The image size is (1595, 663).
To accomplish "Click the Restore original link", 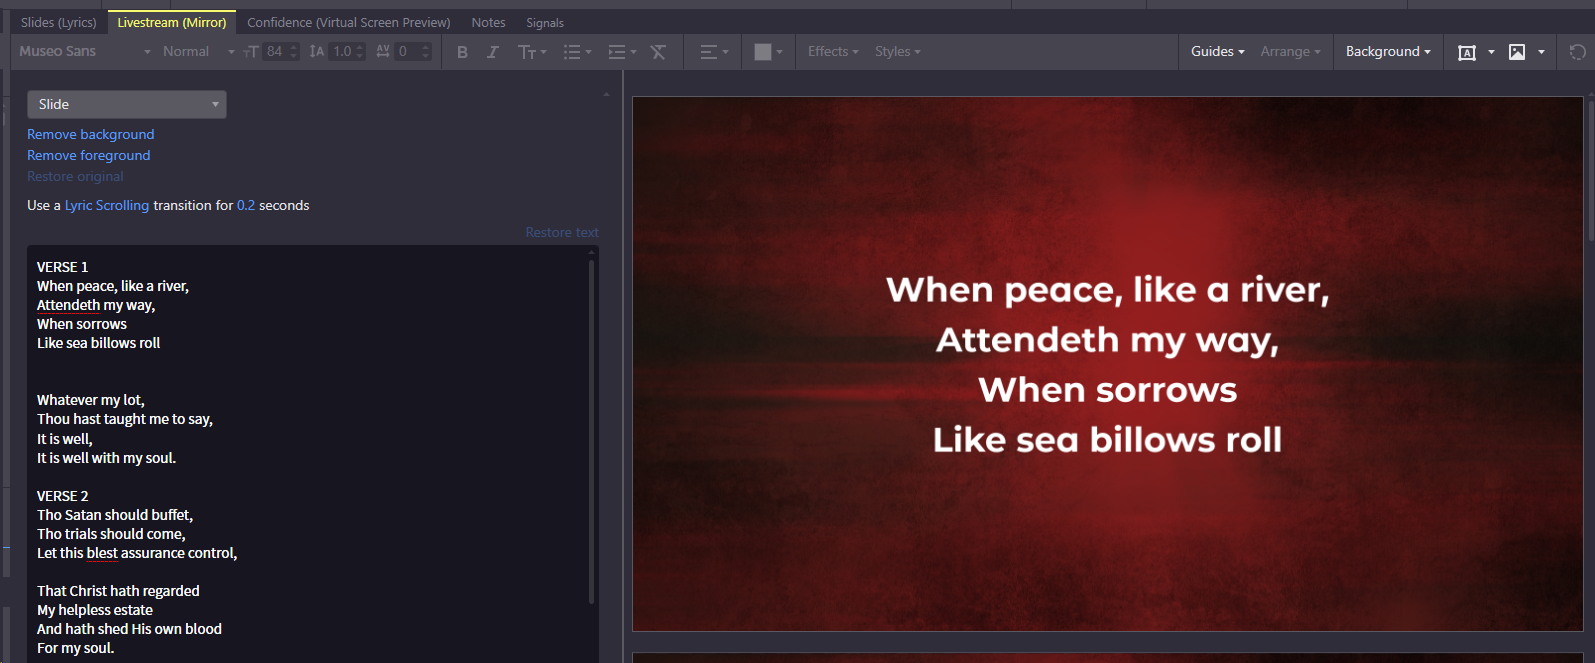I will (x=75, y=176).
